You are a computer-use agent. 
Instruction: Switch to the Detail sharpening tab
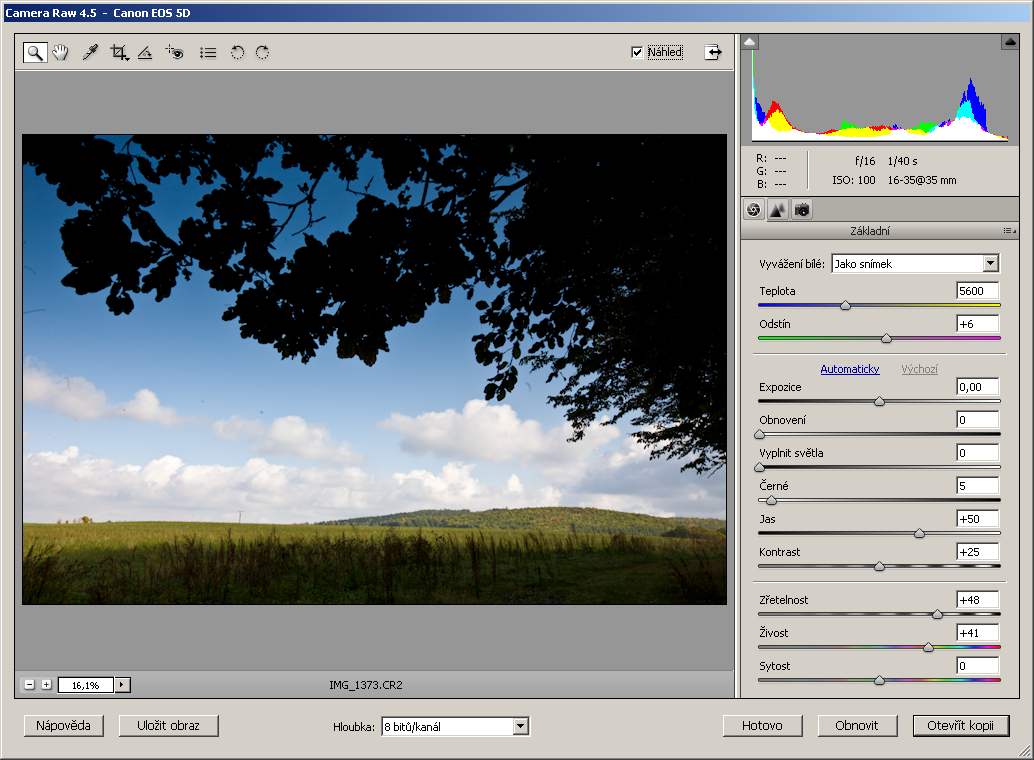click(x=777, y=210)
